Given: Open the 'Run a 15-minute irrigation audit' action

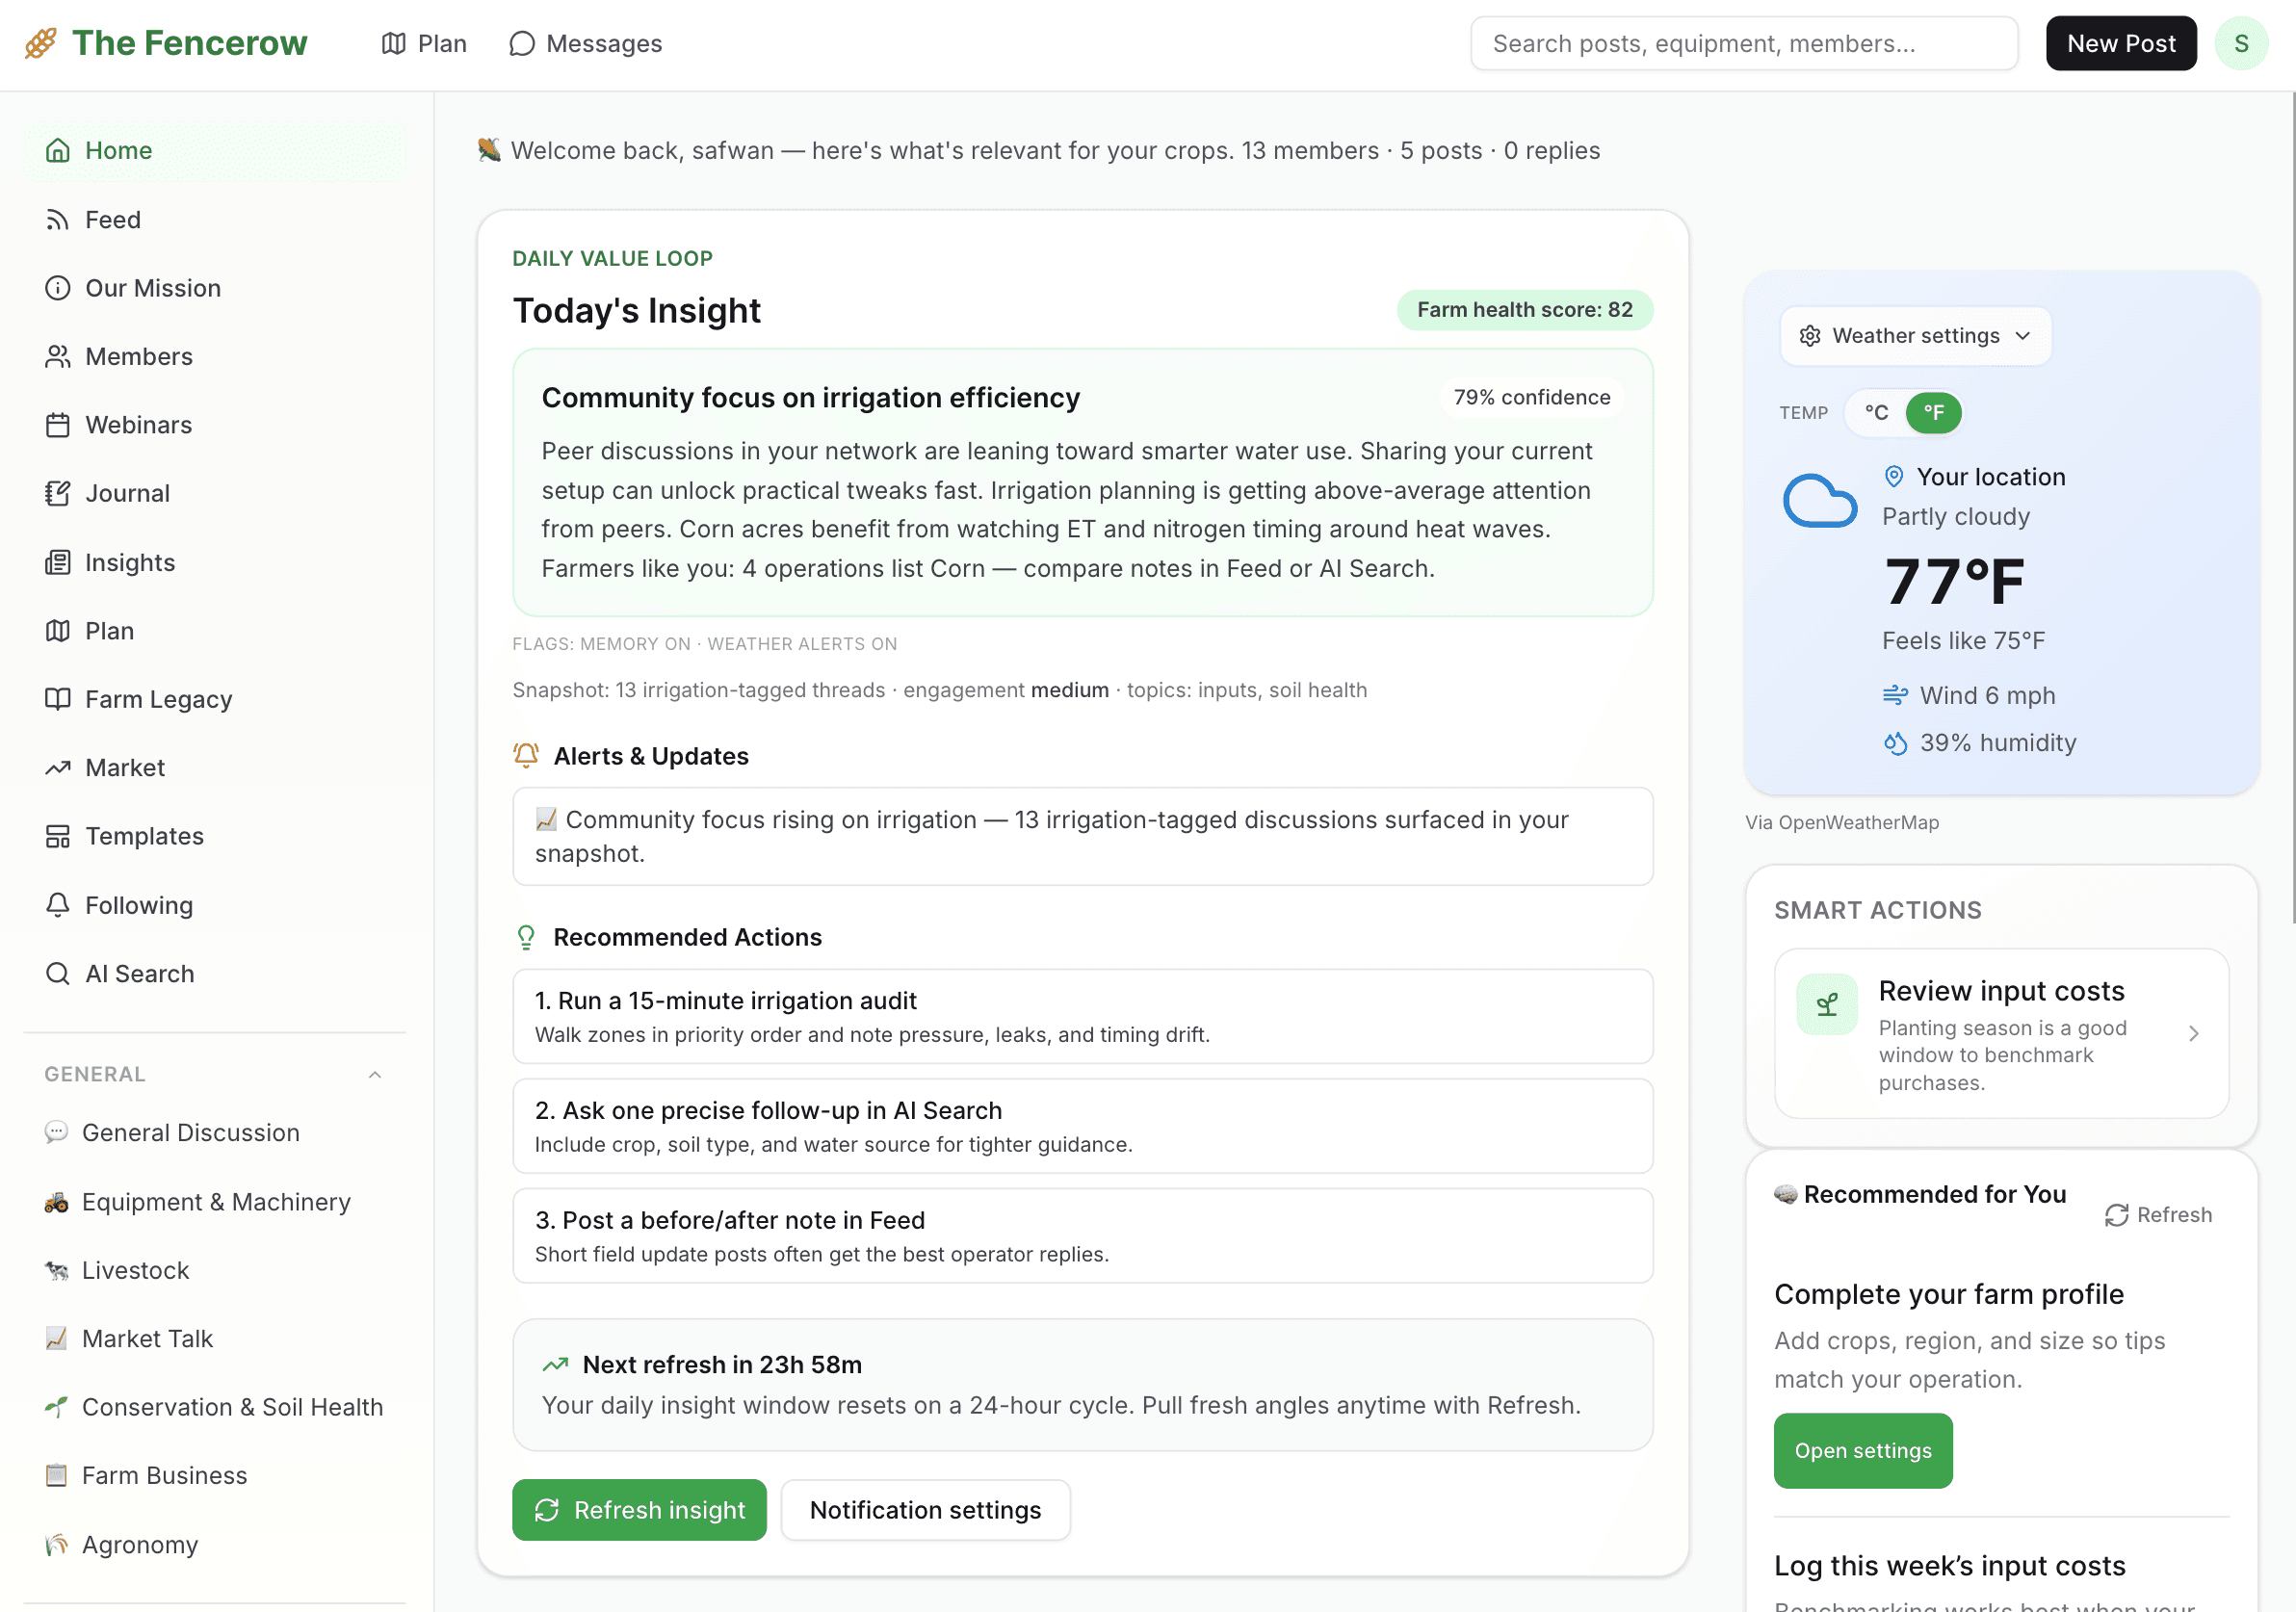Looking at the screenshot, I should point(1082,1016).
